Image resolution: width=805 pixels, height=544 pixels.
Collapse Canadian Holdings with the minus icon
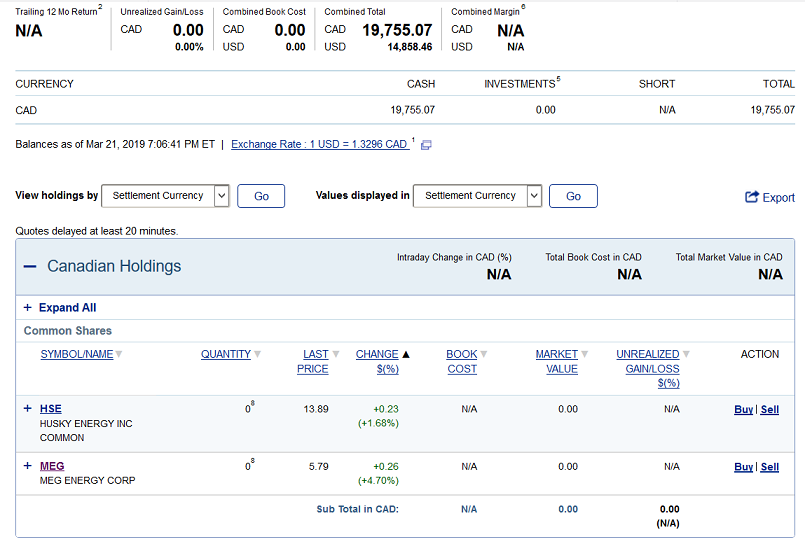coord(29,267)
